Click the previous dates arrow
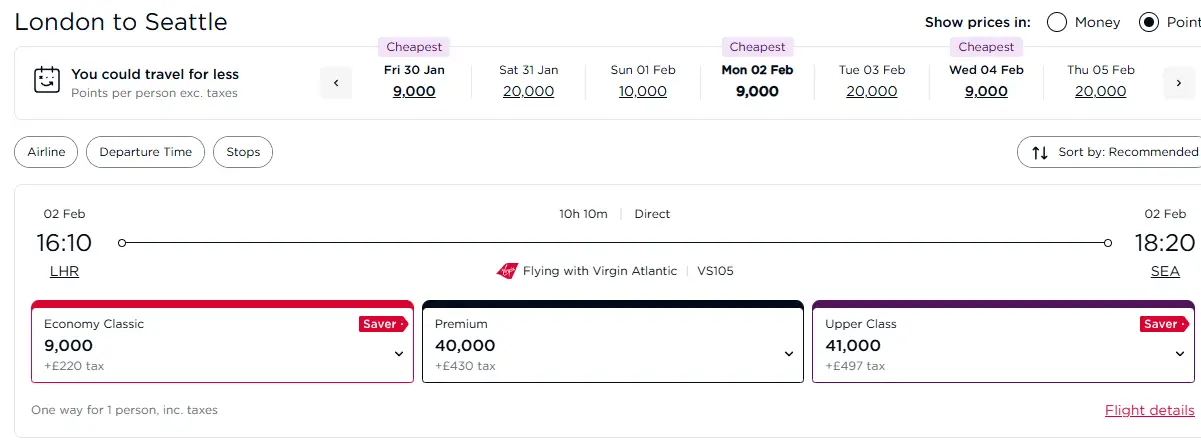This screenshot has height=446, width=1201. [x=336, y=83]
